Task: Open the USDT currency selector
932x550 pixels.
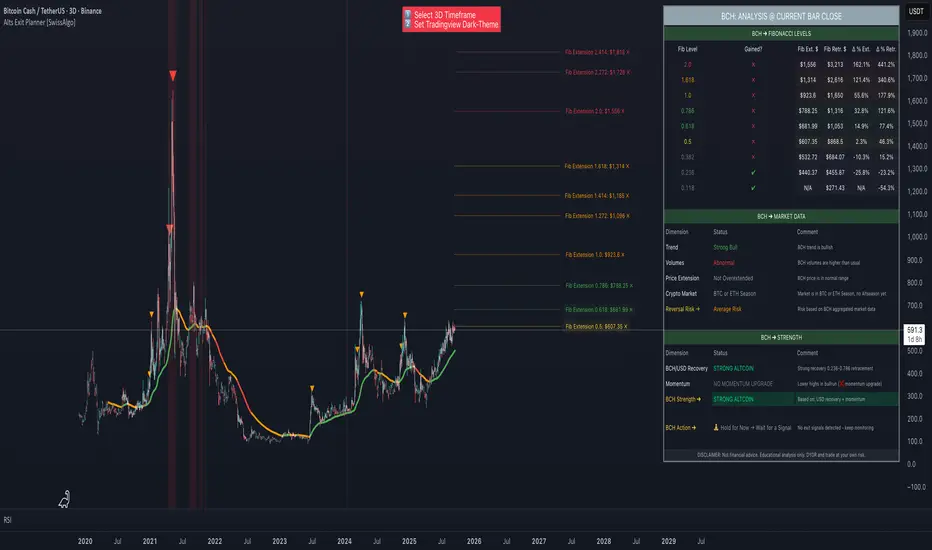Action: pyautogui.click(x=916, y=11)
